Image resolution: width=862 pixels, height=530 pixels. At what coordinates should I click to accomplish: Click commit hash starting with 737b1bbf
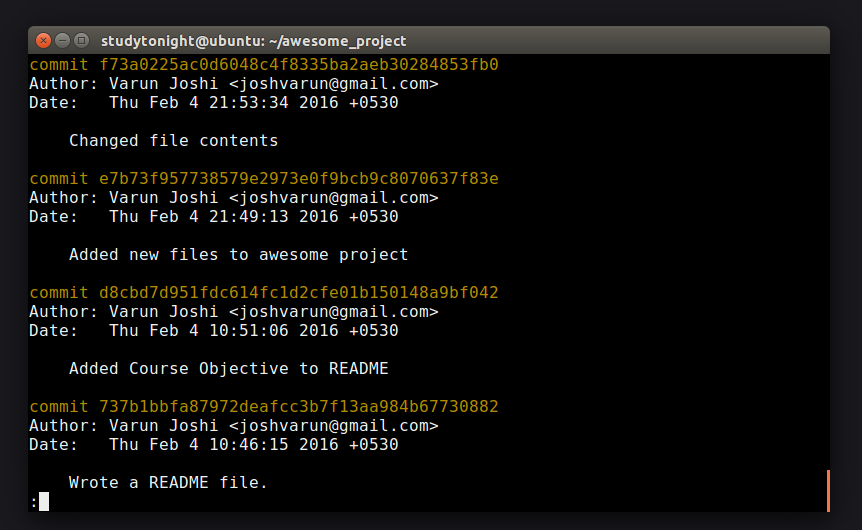point(299,407)
